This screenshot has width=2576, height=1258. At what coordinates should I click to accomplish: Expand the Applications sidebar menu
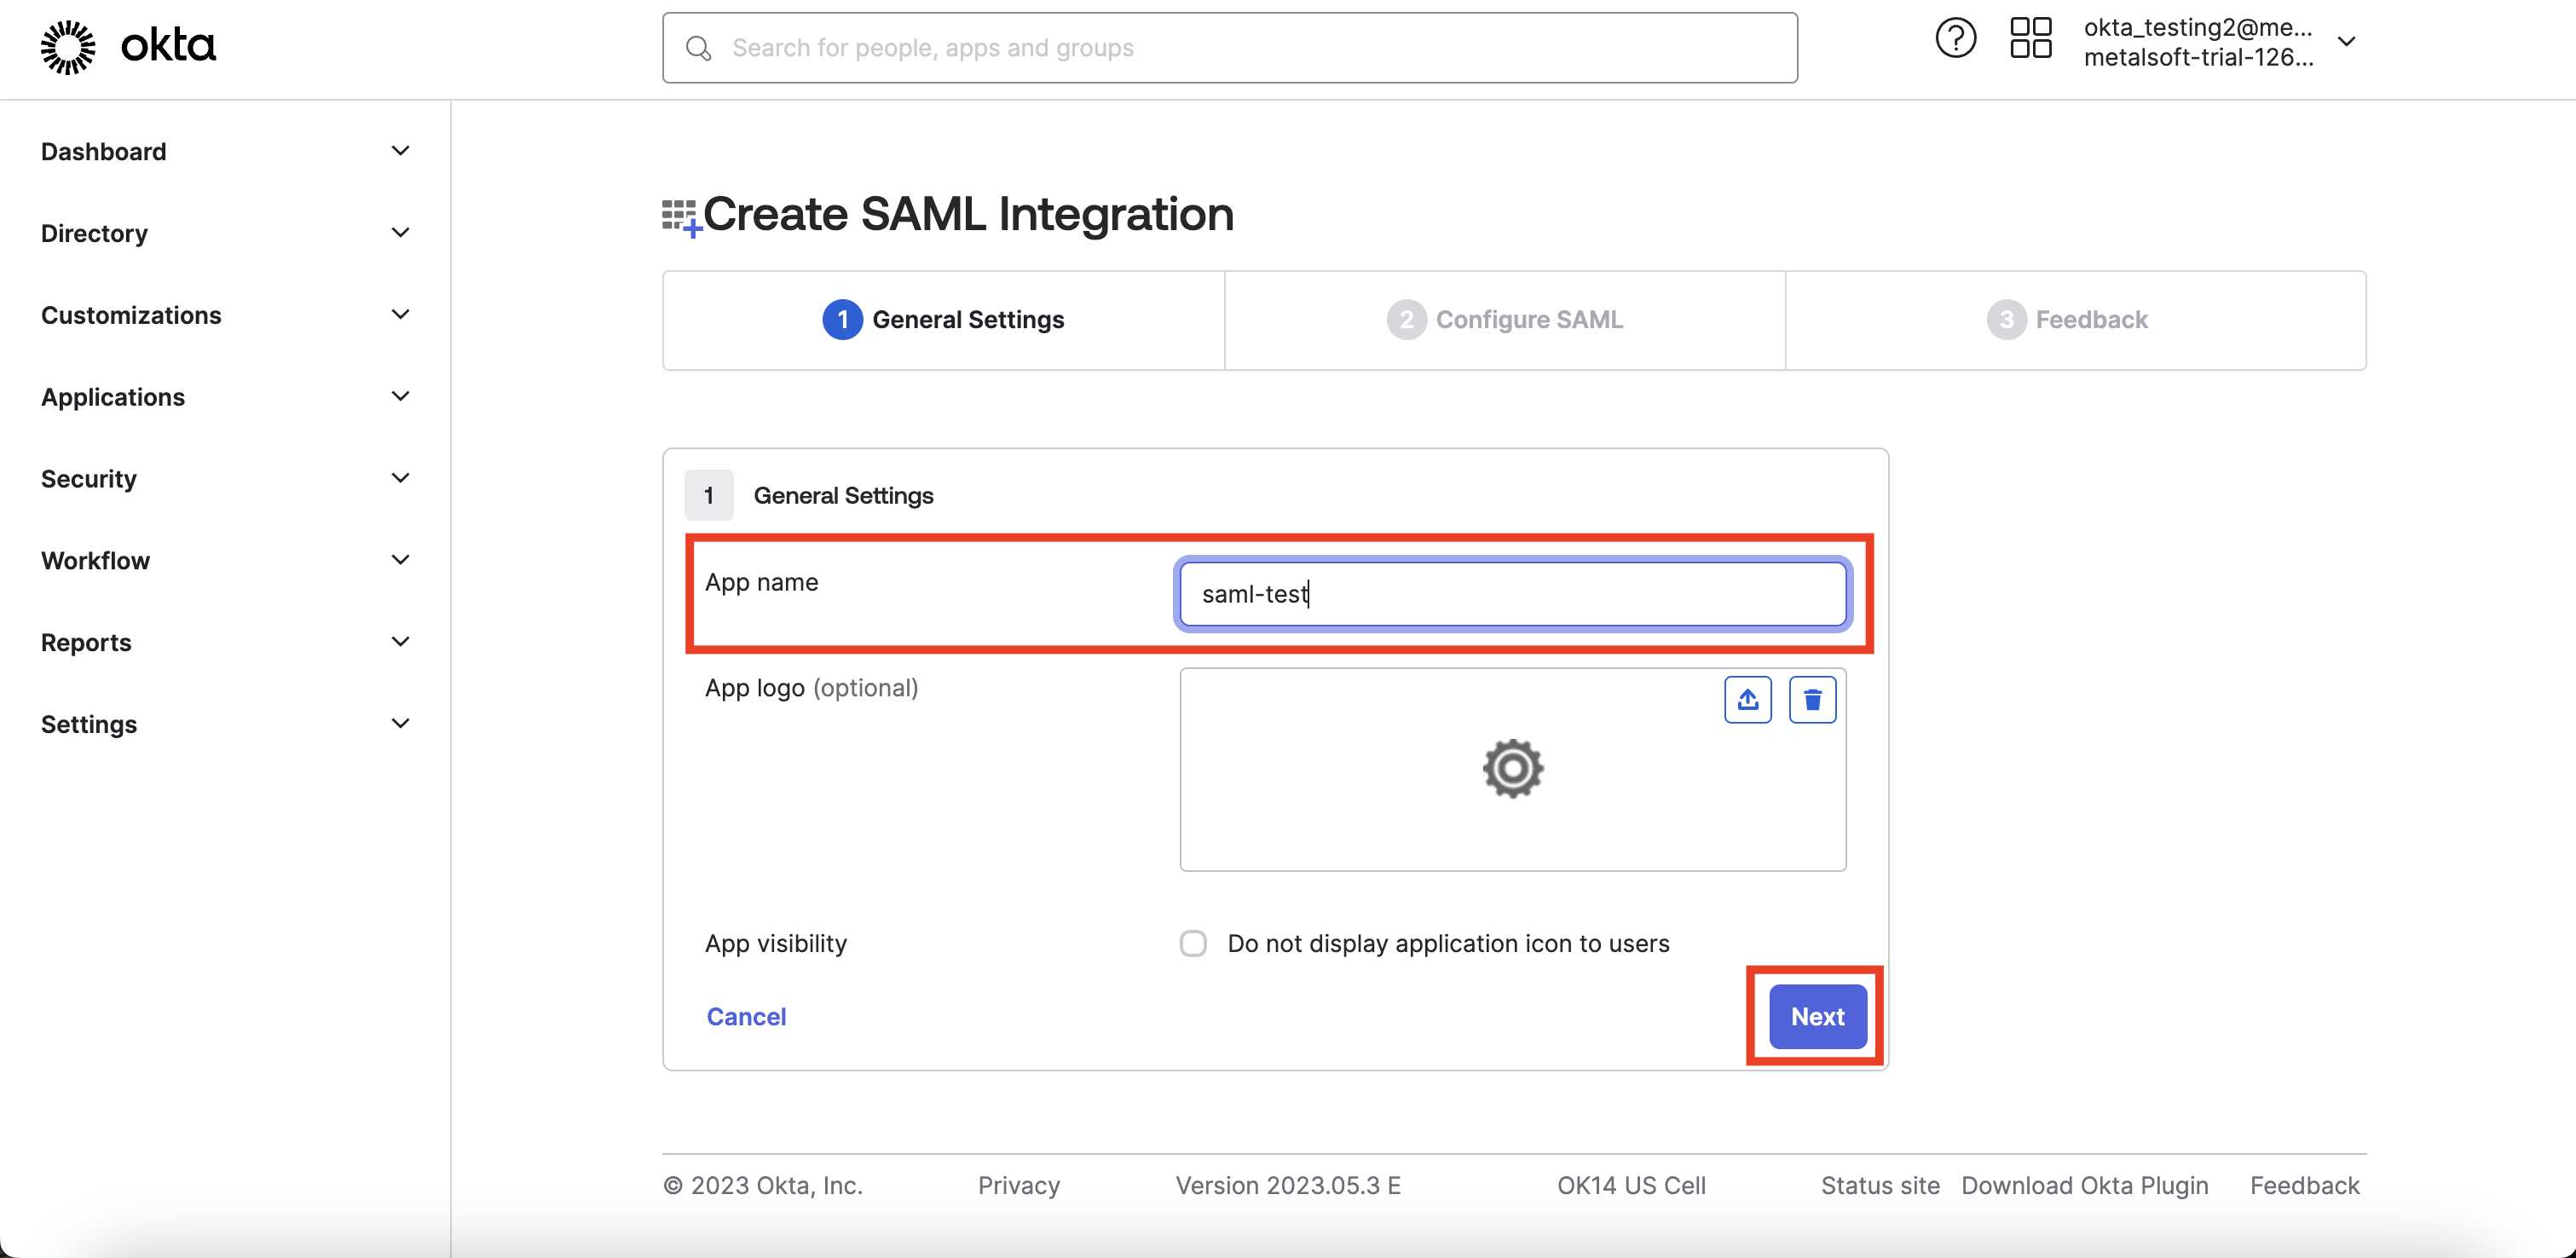pyautogui.click(x=400, y=397)
